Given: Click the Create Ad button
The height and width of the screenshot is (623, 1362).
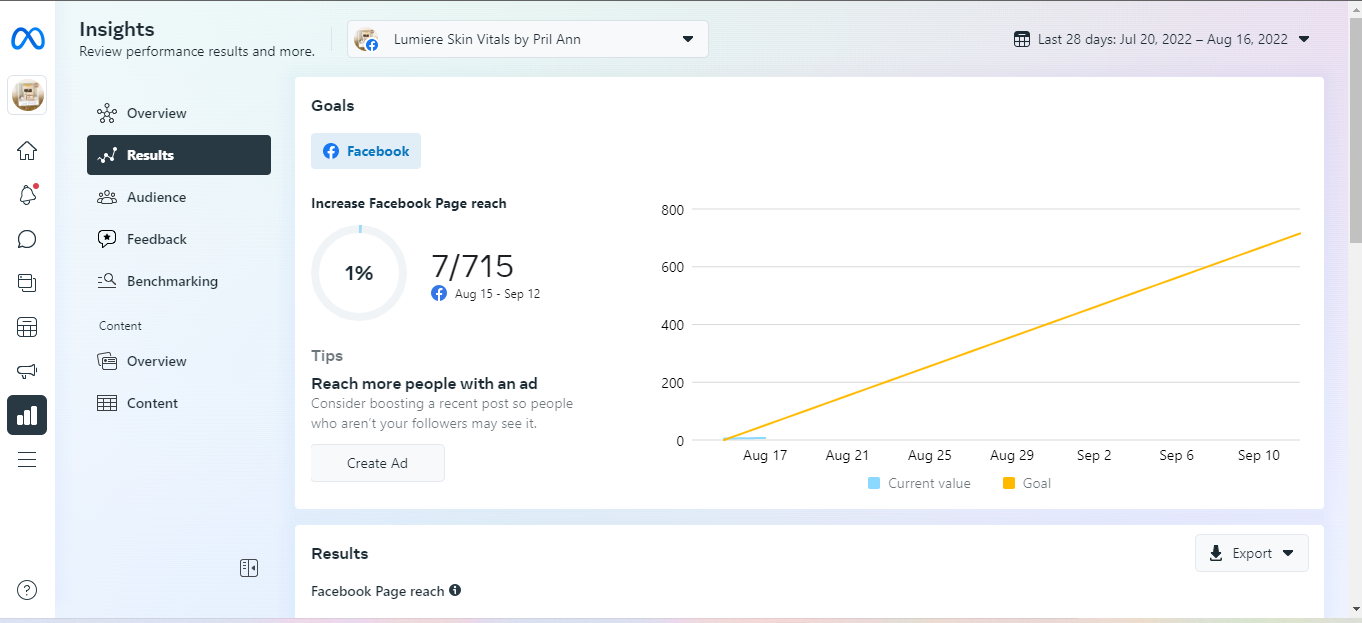Looking at the screenshot, I should click(377, 463).
